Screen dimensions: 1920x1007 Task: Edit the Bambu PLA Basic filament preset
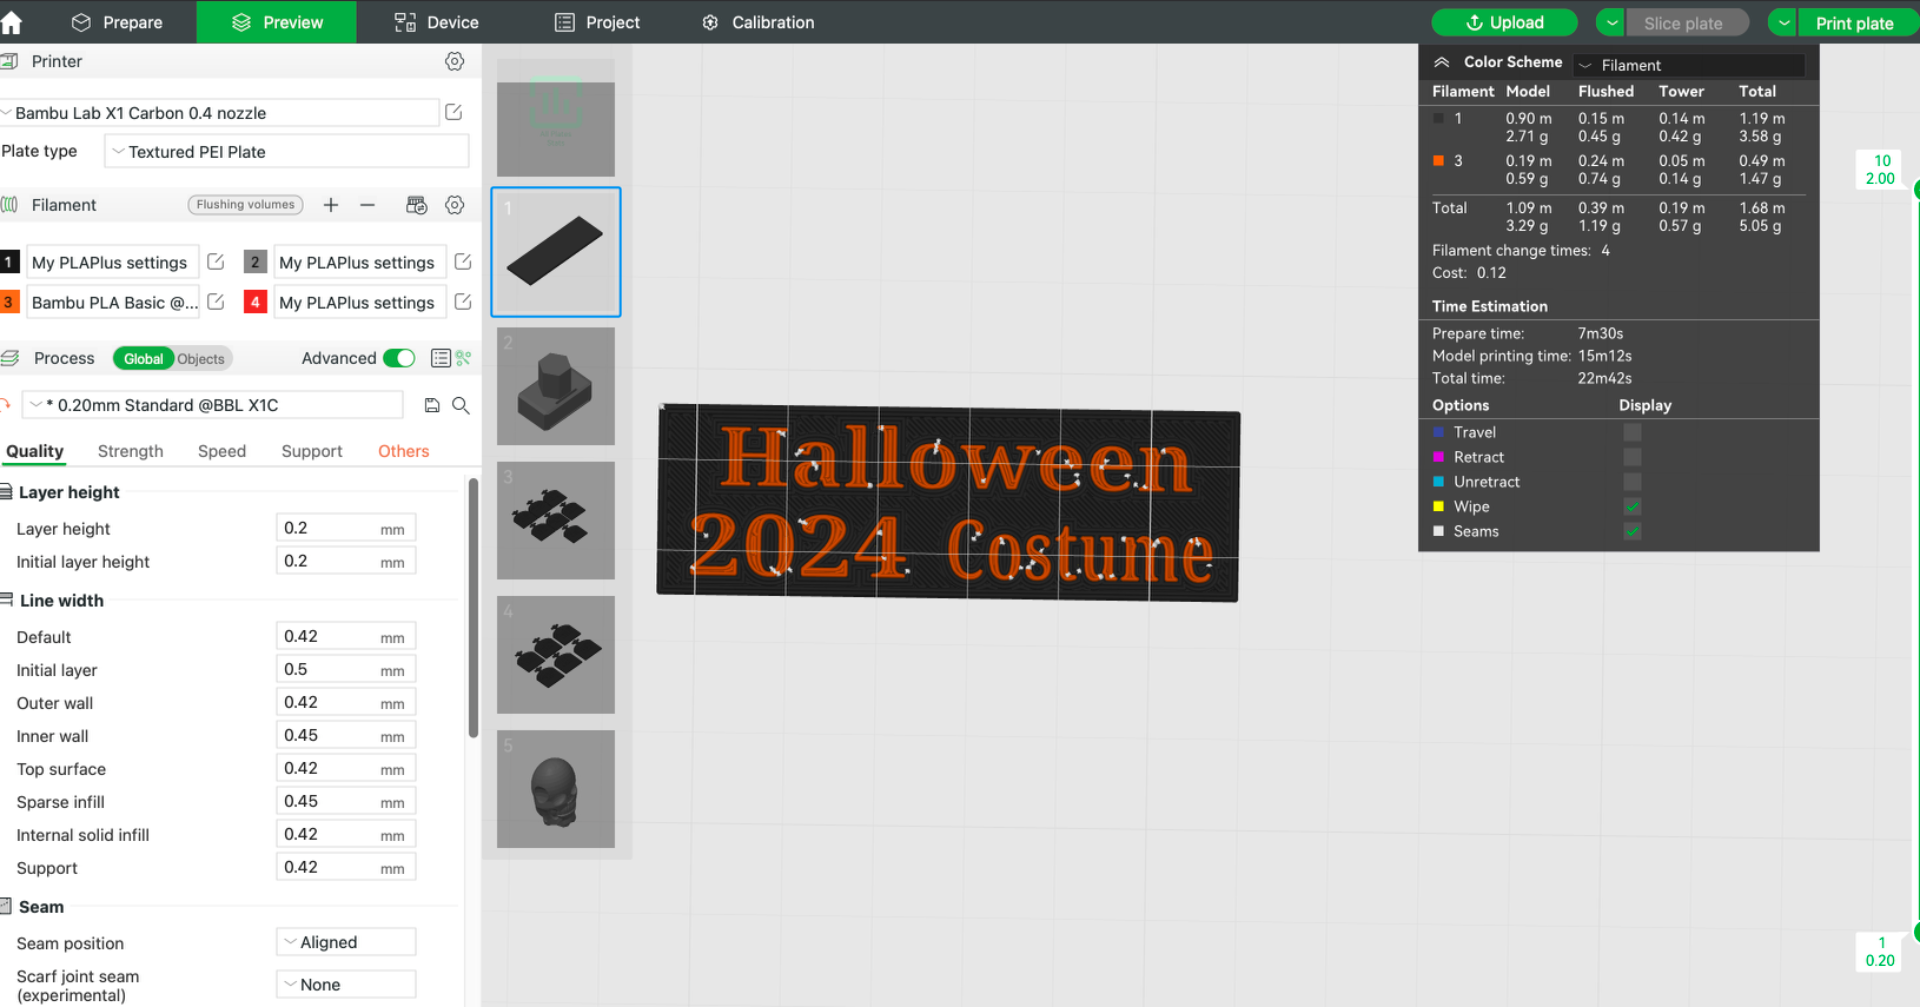click(x=216, y=302)
